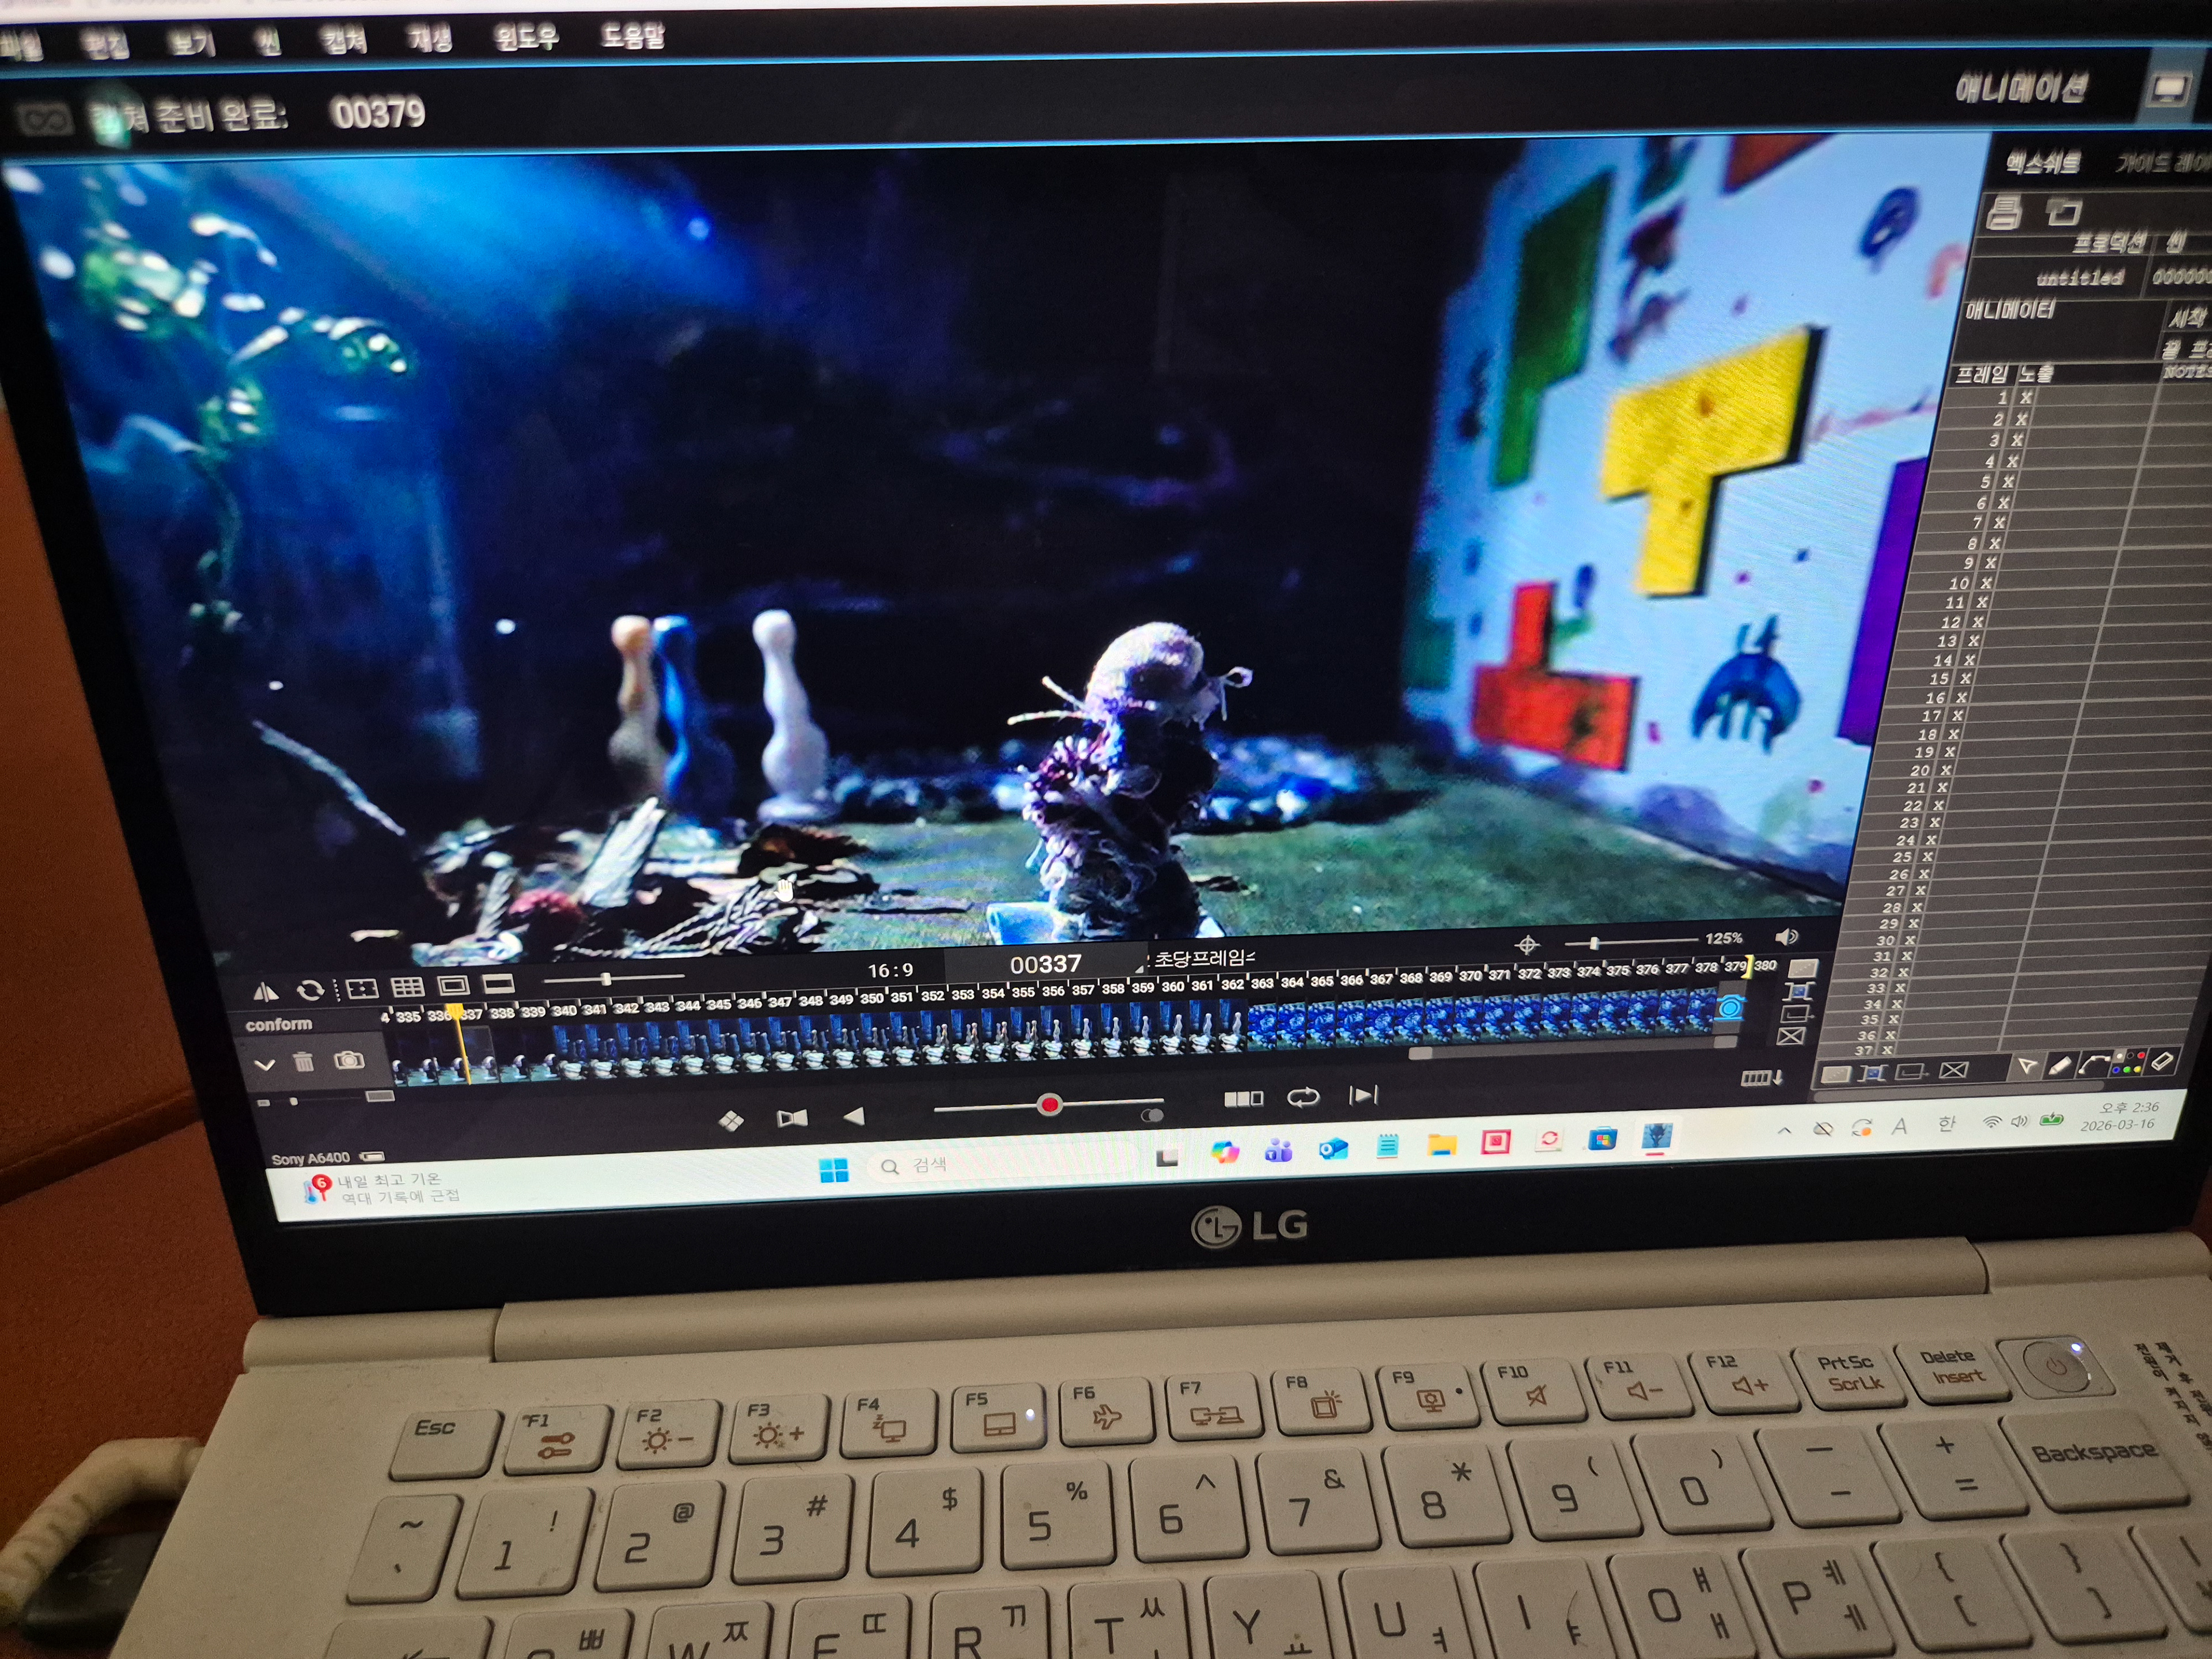The image size is (2212, 1659).
Task: Click the trash delete frame icon
Action: click(304, 1062)
